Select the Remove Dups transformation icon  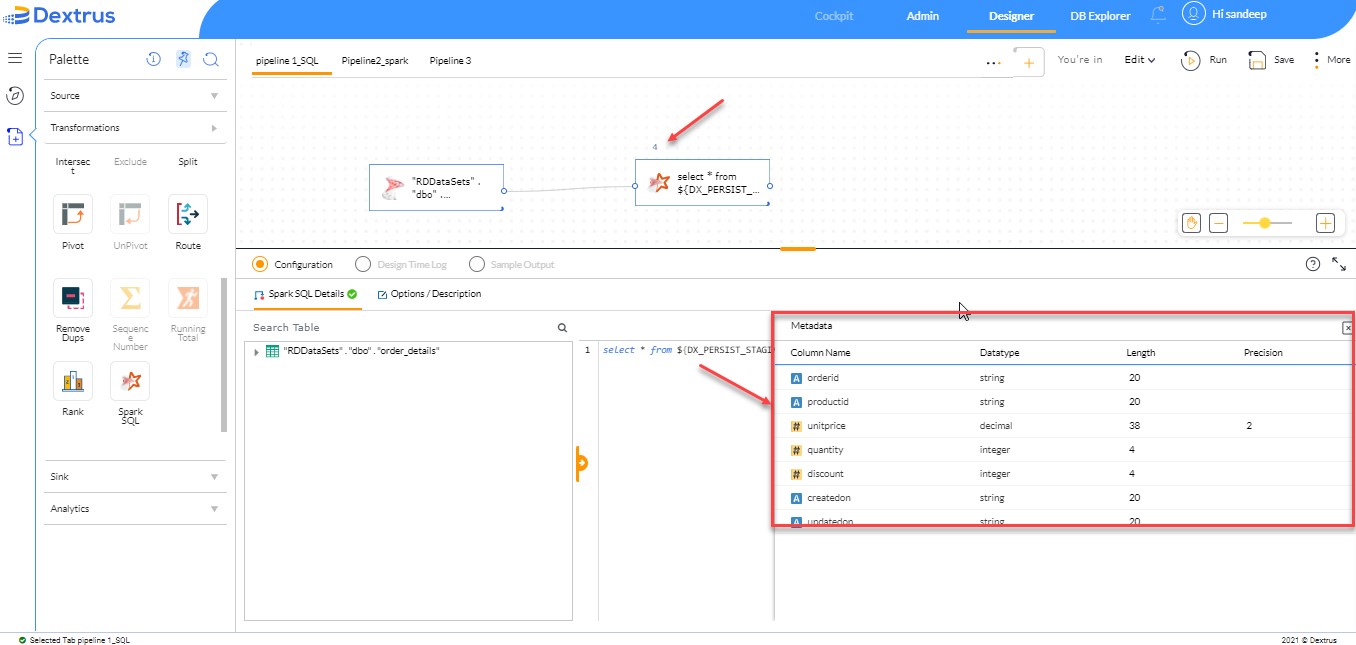73,298
